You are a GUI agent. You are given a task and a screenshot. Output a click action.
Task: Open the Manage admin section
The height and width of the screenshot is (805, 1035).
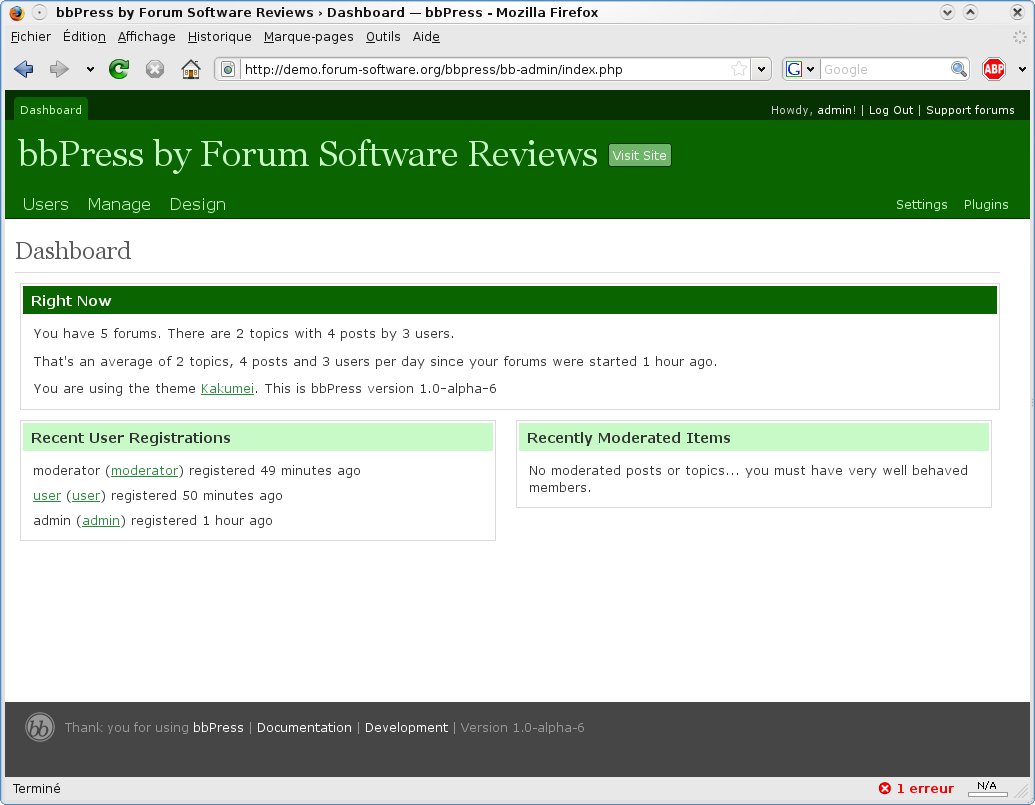click(119, 205)
